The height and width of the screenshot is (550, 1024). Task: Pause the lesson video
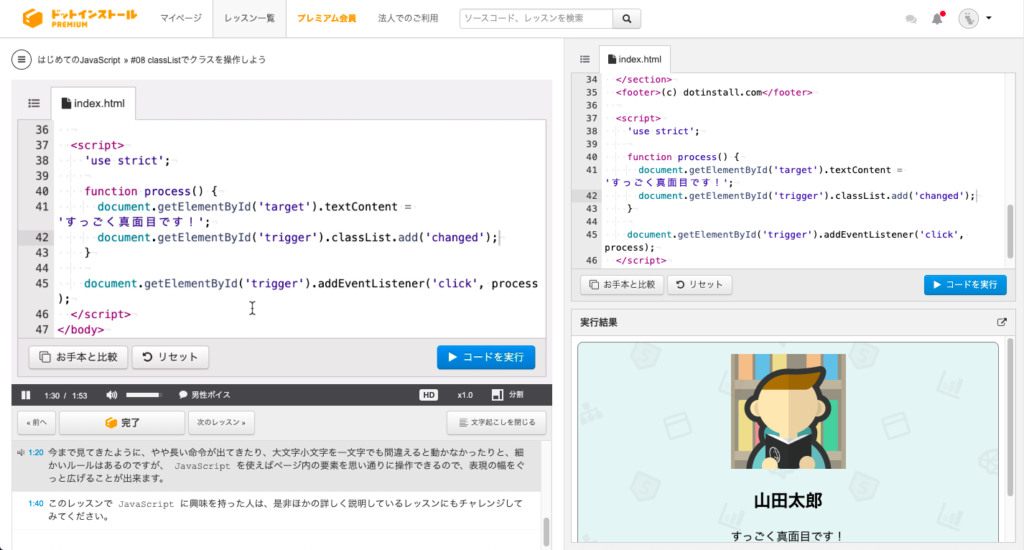(26, 395)
